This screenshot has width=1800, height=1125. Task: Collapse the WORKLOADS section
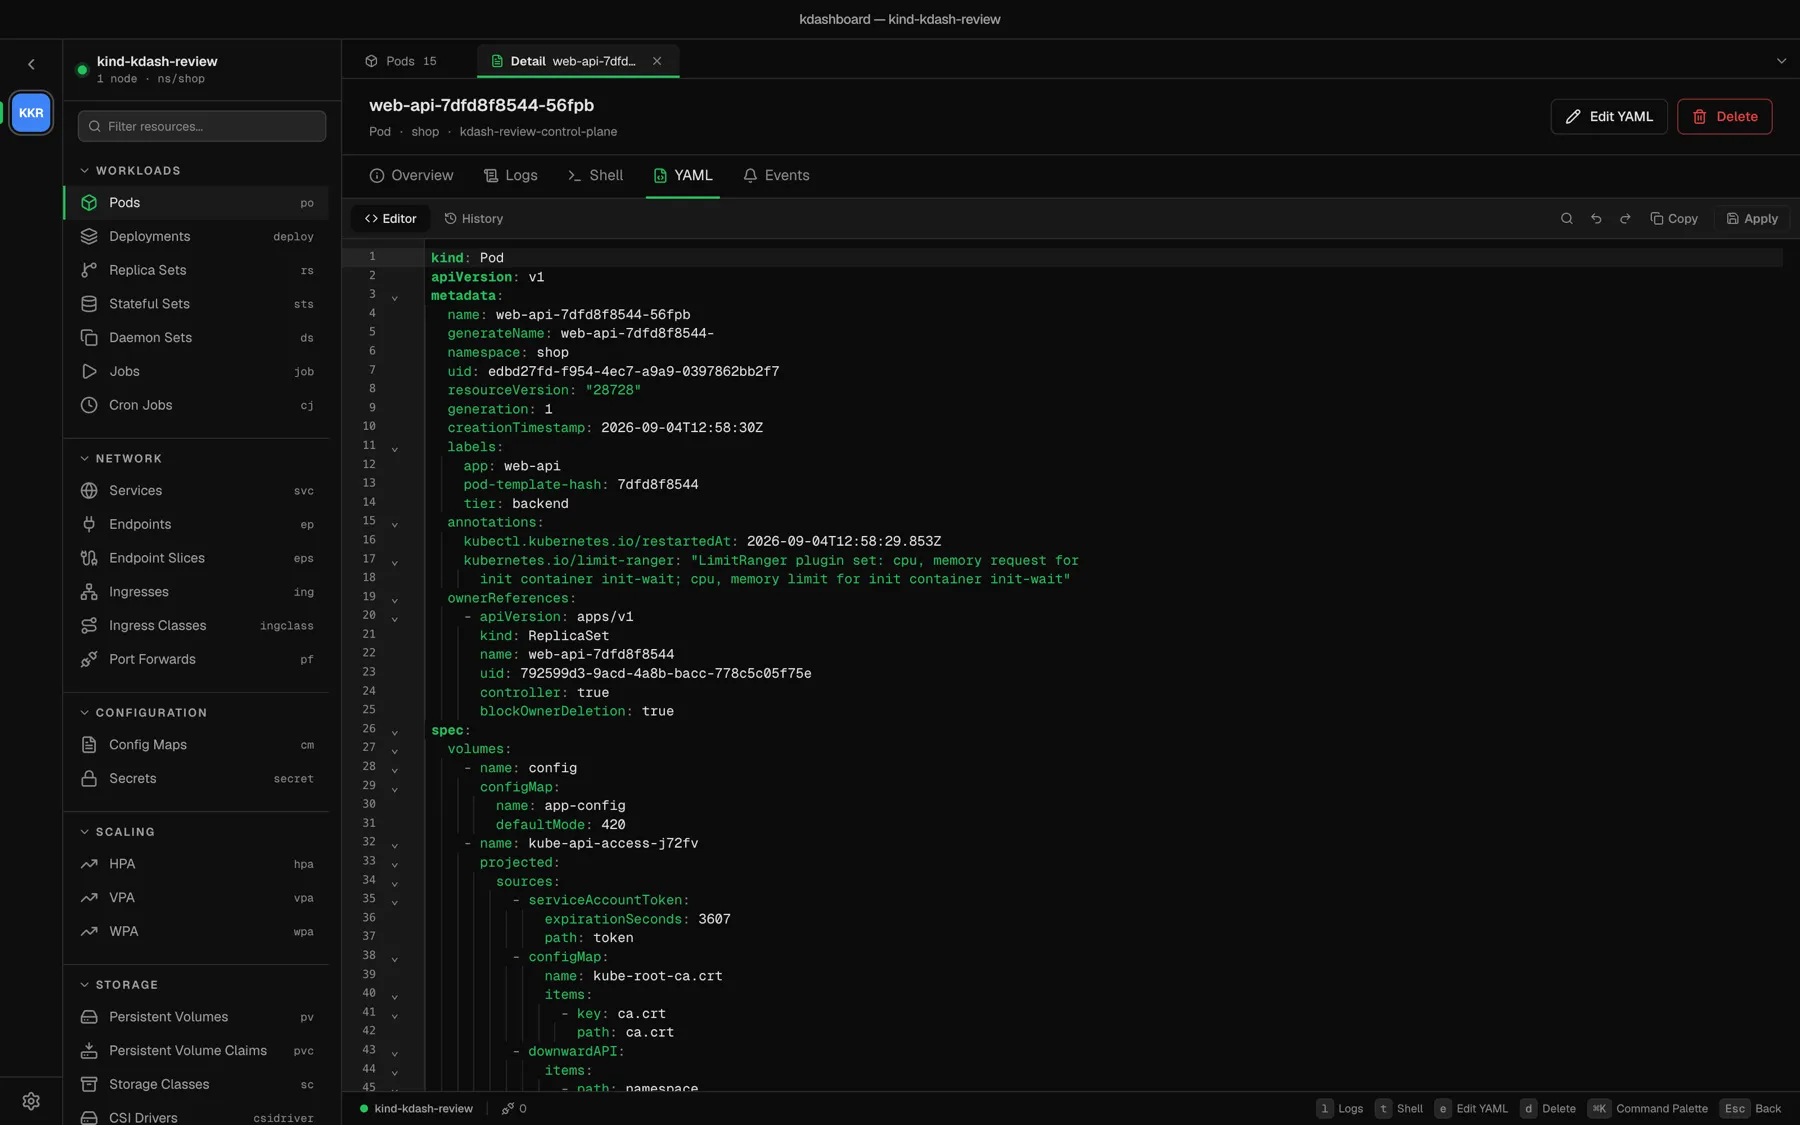pyautogui.click(x=131, y=171)
